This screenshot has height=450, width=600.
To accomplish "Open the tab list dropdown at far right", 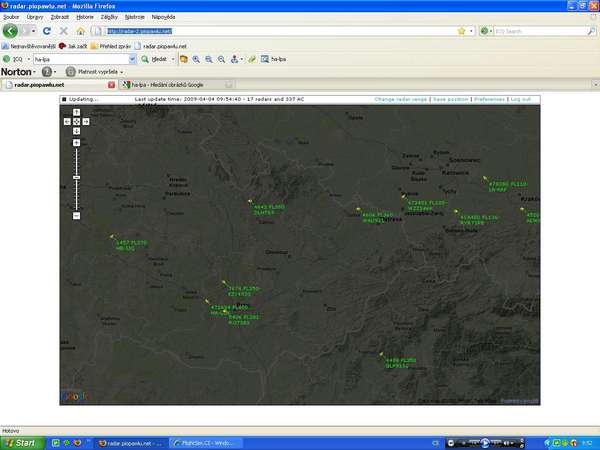I will coord(595,84).
